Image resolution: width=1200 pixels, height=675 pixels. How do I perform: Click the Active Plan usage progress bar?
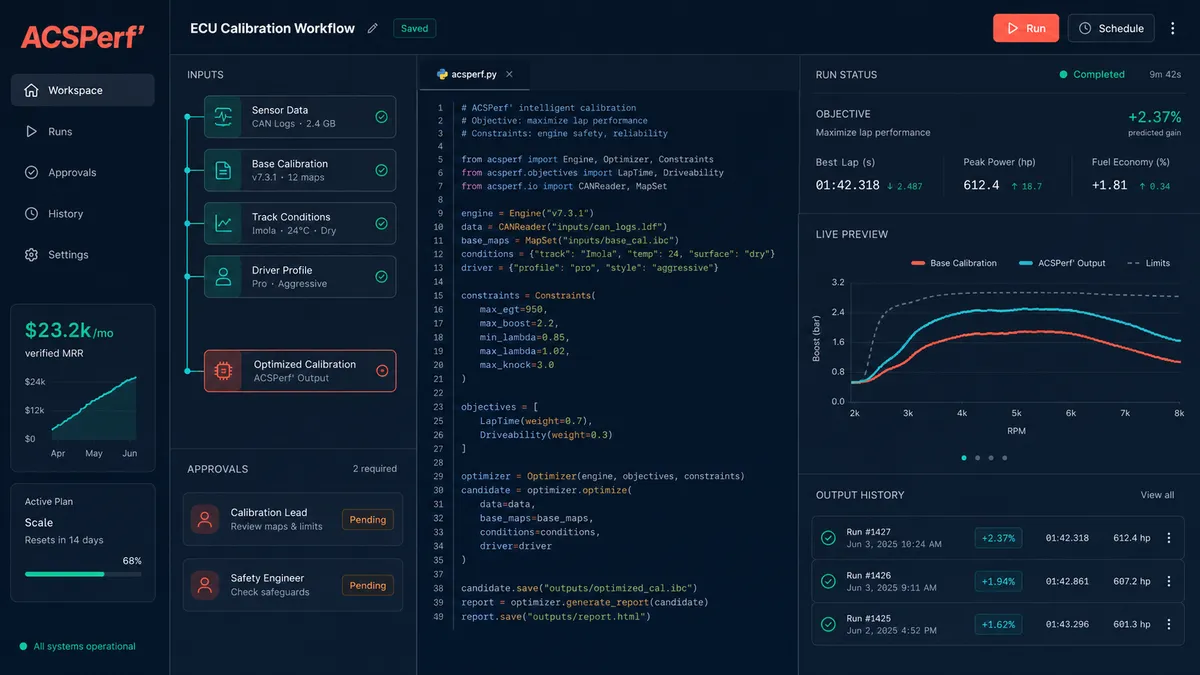click(83, 574)
